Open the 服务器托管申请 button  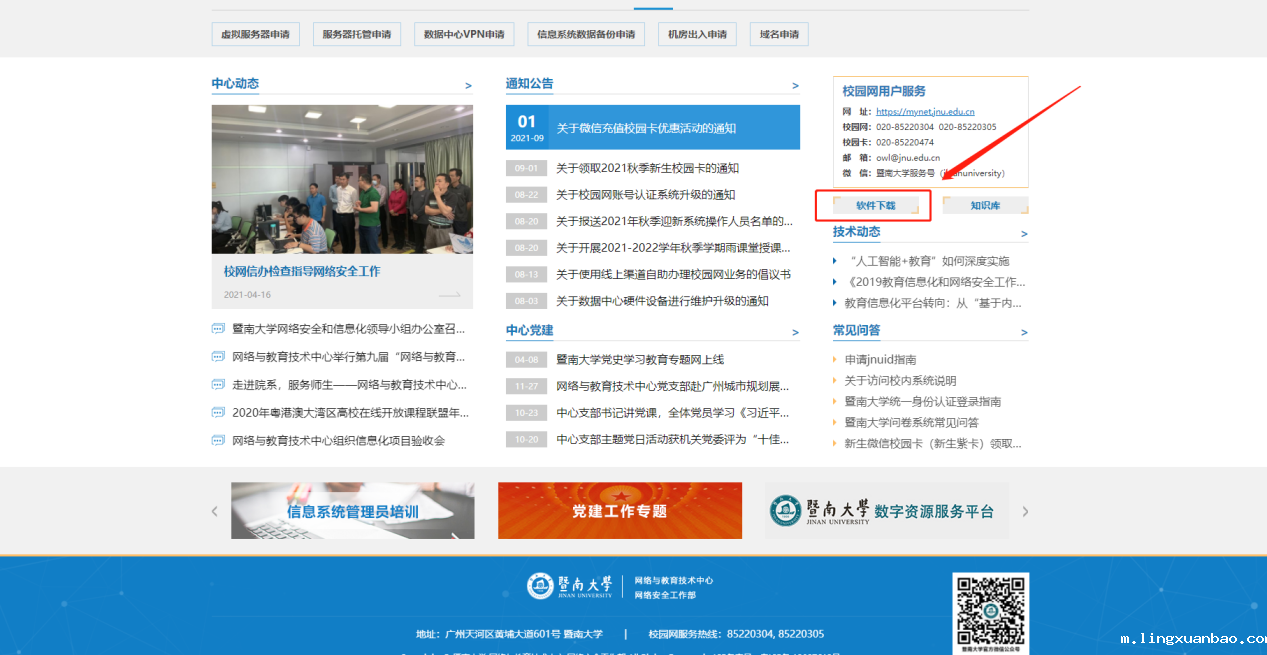[357, 34]
